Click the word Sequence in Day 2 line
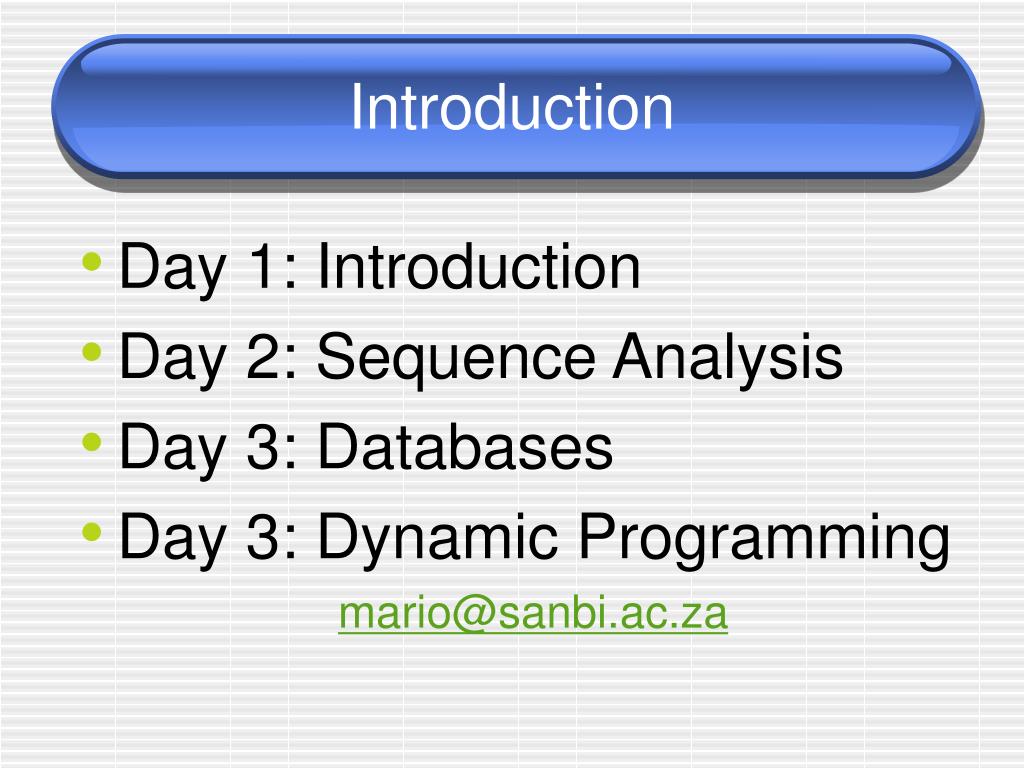Image resolution: width=1024 pixels, height=768 pixels. point(456,360)
